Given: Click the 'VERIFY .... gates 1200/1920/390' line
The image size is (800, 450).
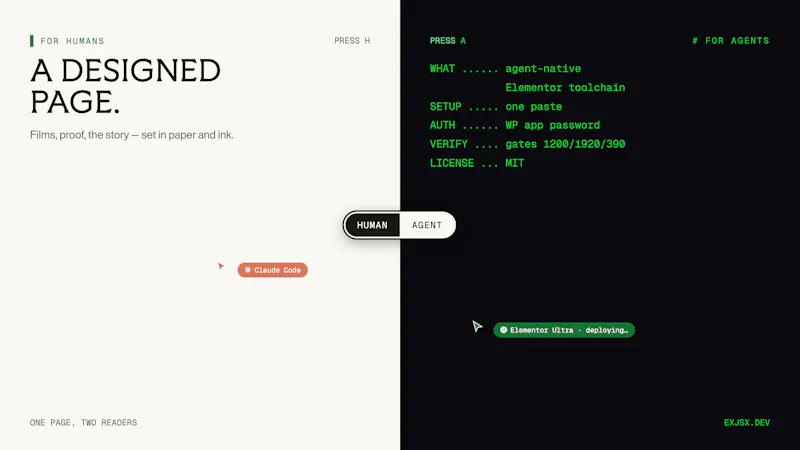Looking at the screenshot, I should point(528,144).
